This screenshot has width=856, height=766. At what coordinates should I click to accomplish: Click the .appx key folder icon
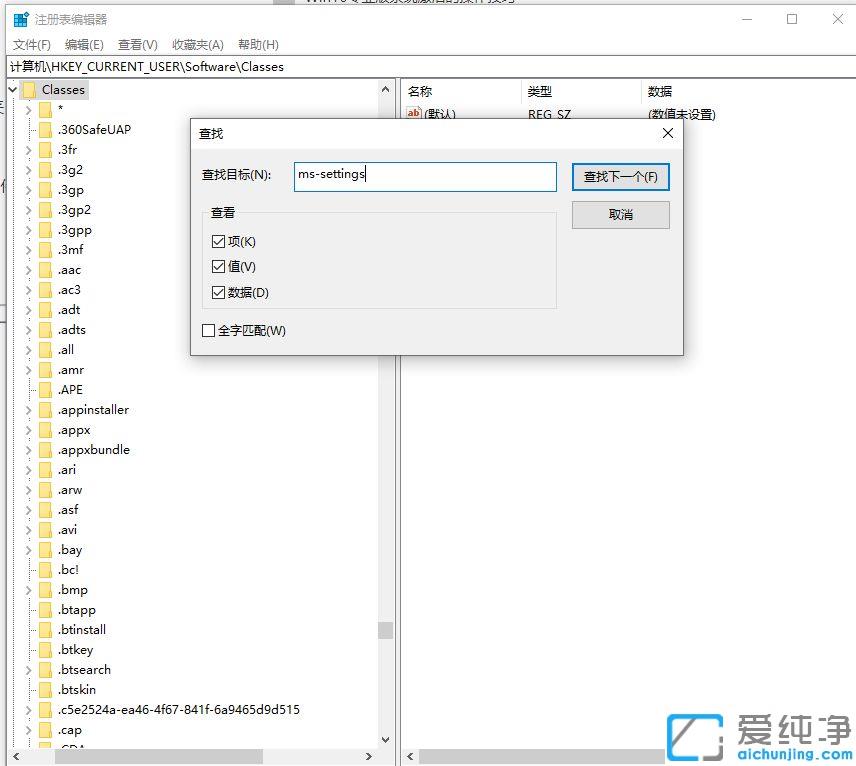[44, 430]
